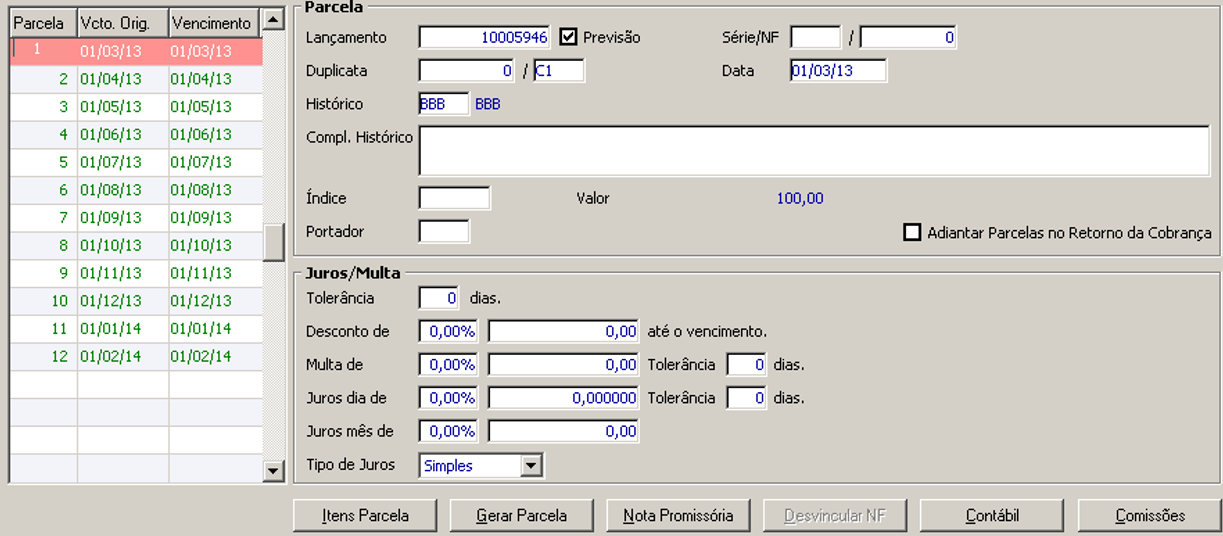Click the Juros dia de value 0,000000

[563, 398]
